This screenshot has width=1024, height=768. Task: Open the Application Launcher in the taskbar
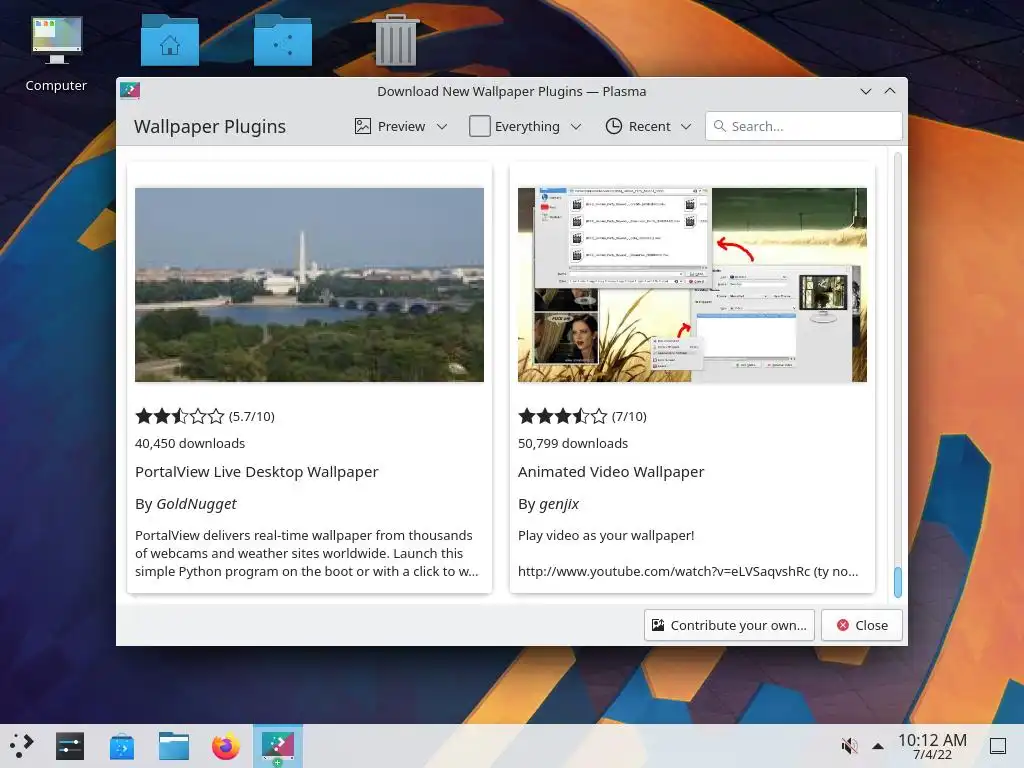point(22,746)
